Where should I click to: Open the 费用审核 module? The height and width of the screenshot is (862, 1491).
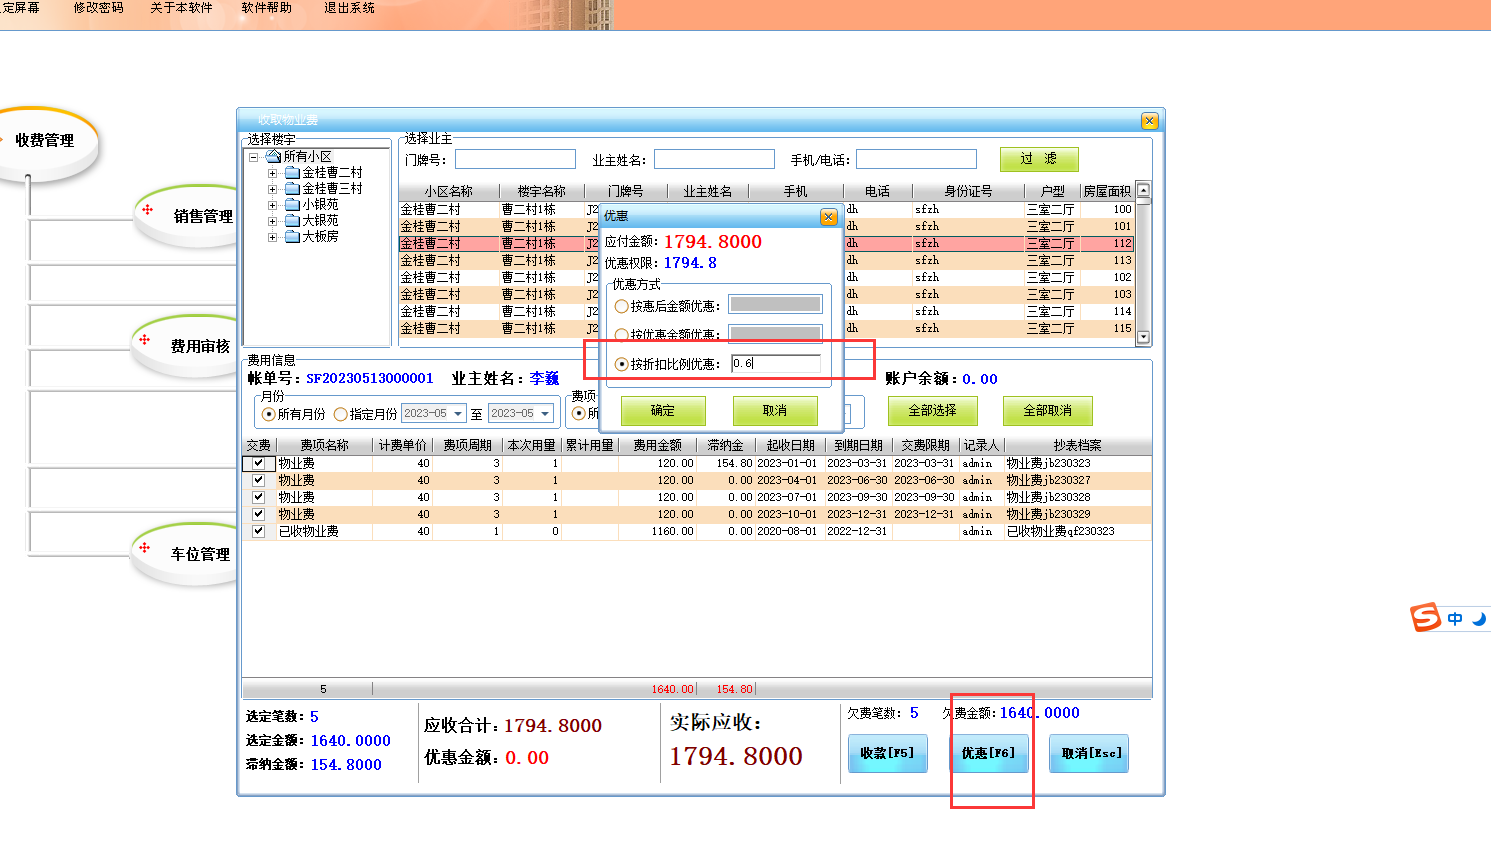[200, 346]
